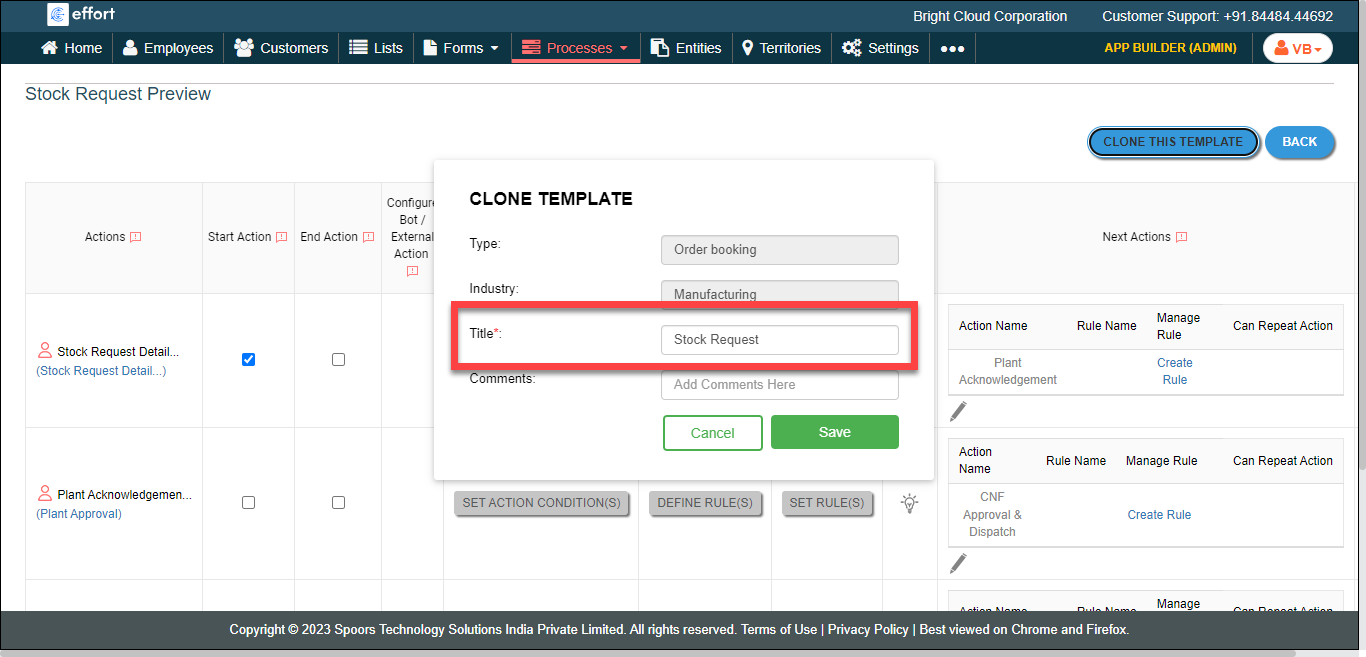Go to the Employees tab
Screen dimensions: 1366x657
coord(168,48)
